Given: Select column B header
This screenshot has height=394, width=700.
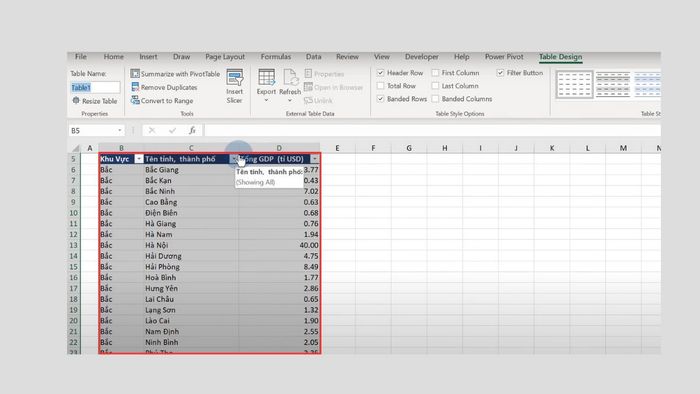Looking at the screenshot, I should coord(121,148).
